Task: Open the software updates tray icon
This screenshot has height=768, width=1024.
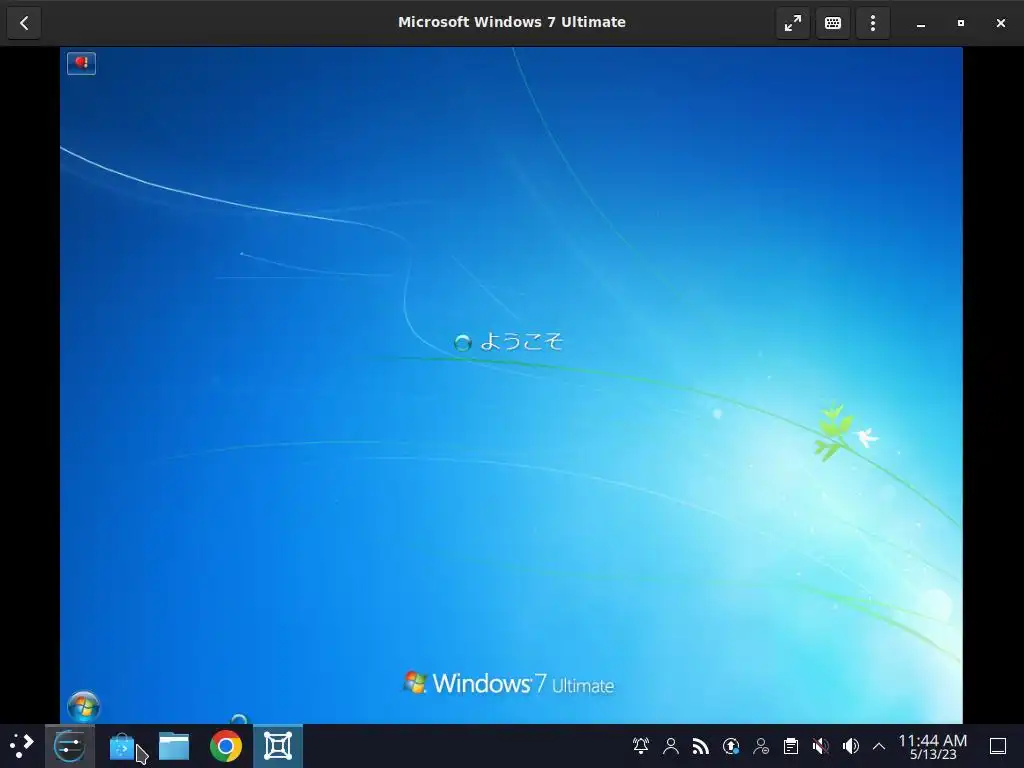Action: pos(731,746)
